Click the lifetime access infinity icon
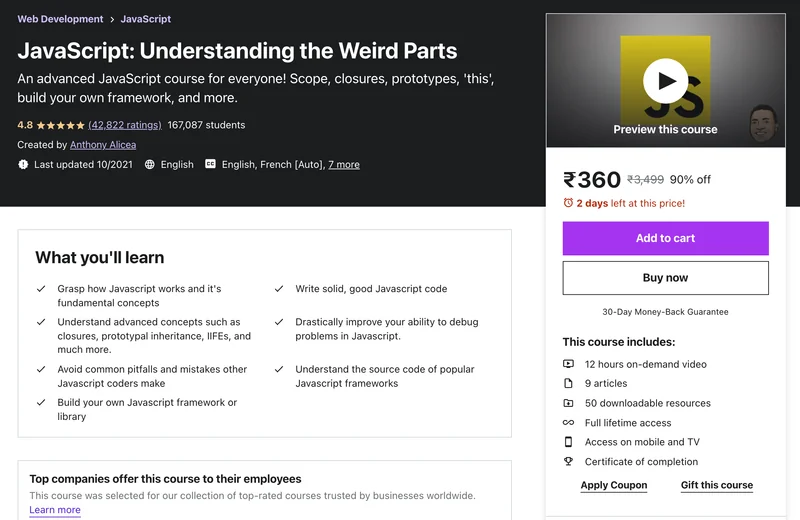This screenshot has width=800, height=520. coord(568,423)
